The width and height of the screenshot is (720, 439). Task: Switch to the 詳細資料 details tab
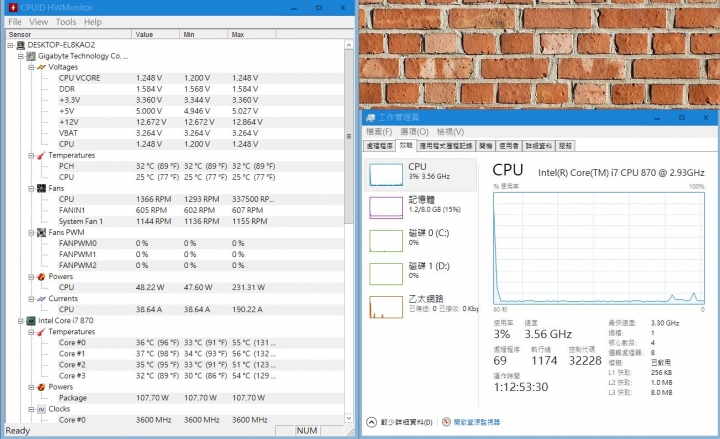click(x=539, y=146)
